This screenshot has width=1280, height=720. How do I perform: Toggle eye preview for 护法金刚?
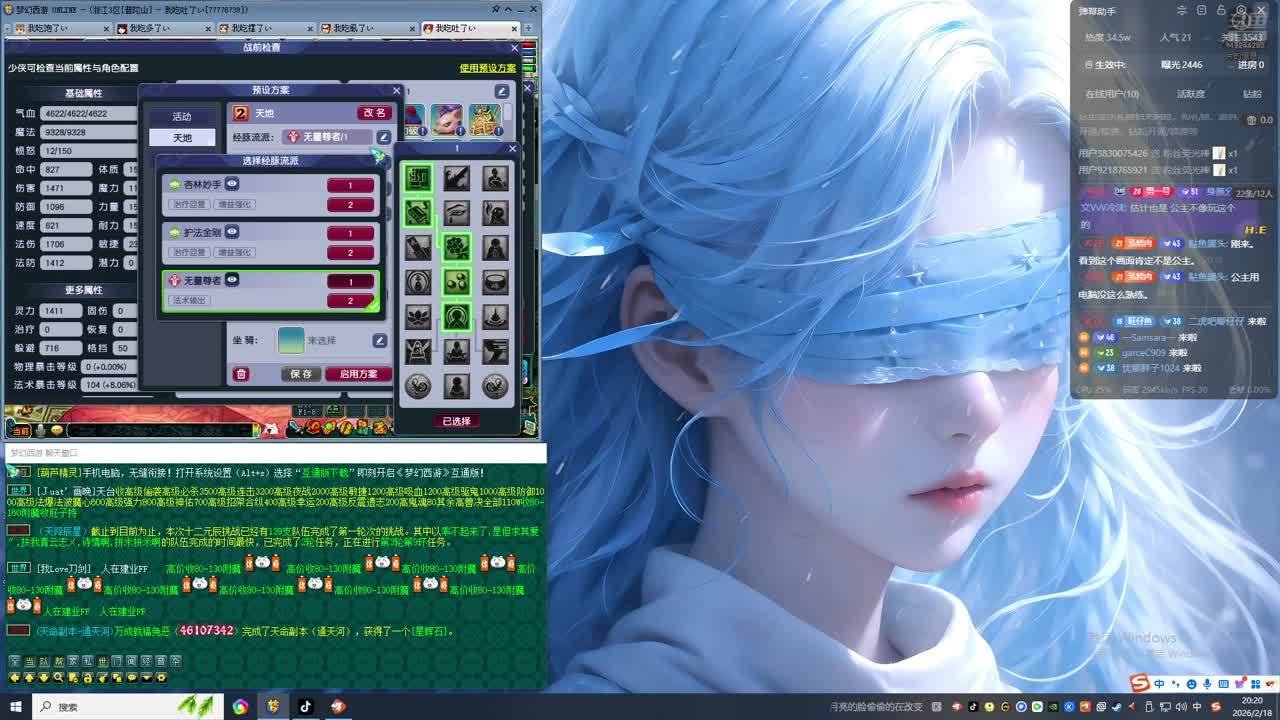(232, 232)
